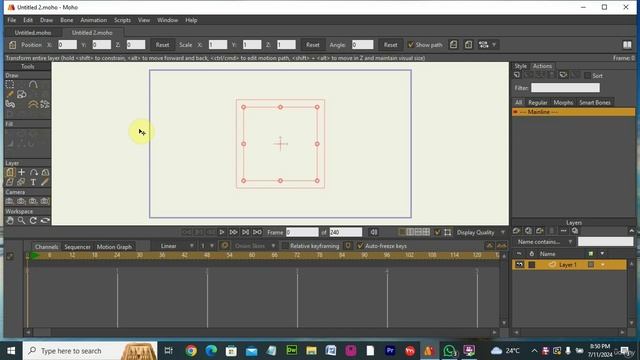640x360 pixels.
Task: Open the layer header column dropdown arrow
Action: (602, 254)
